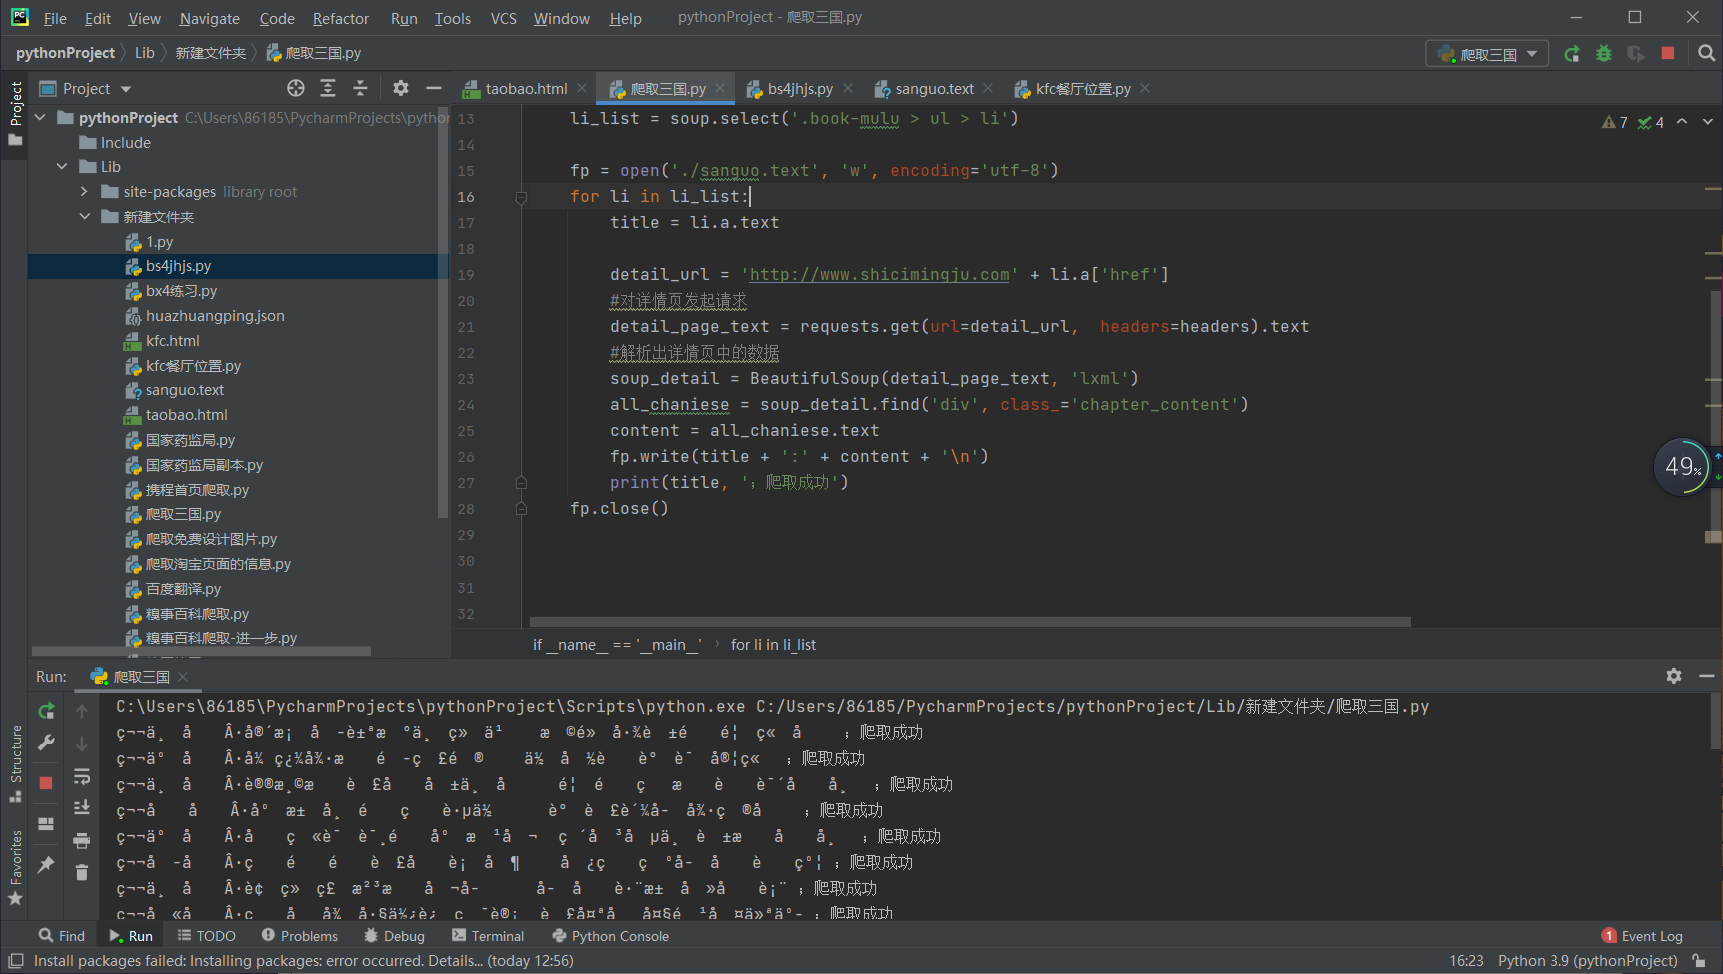Show the 7 warnings inspection indicator
The width and height of the screenshot is (1723, 974).
pos(1615,122)
